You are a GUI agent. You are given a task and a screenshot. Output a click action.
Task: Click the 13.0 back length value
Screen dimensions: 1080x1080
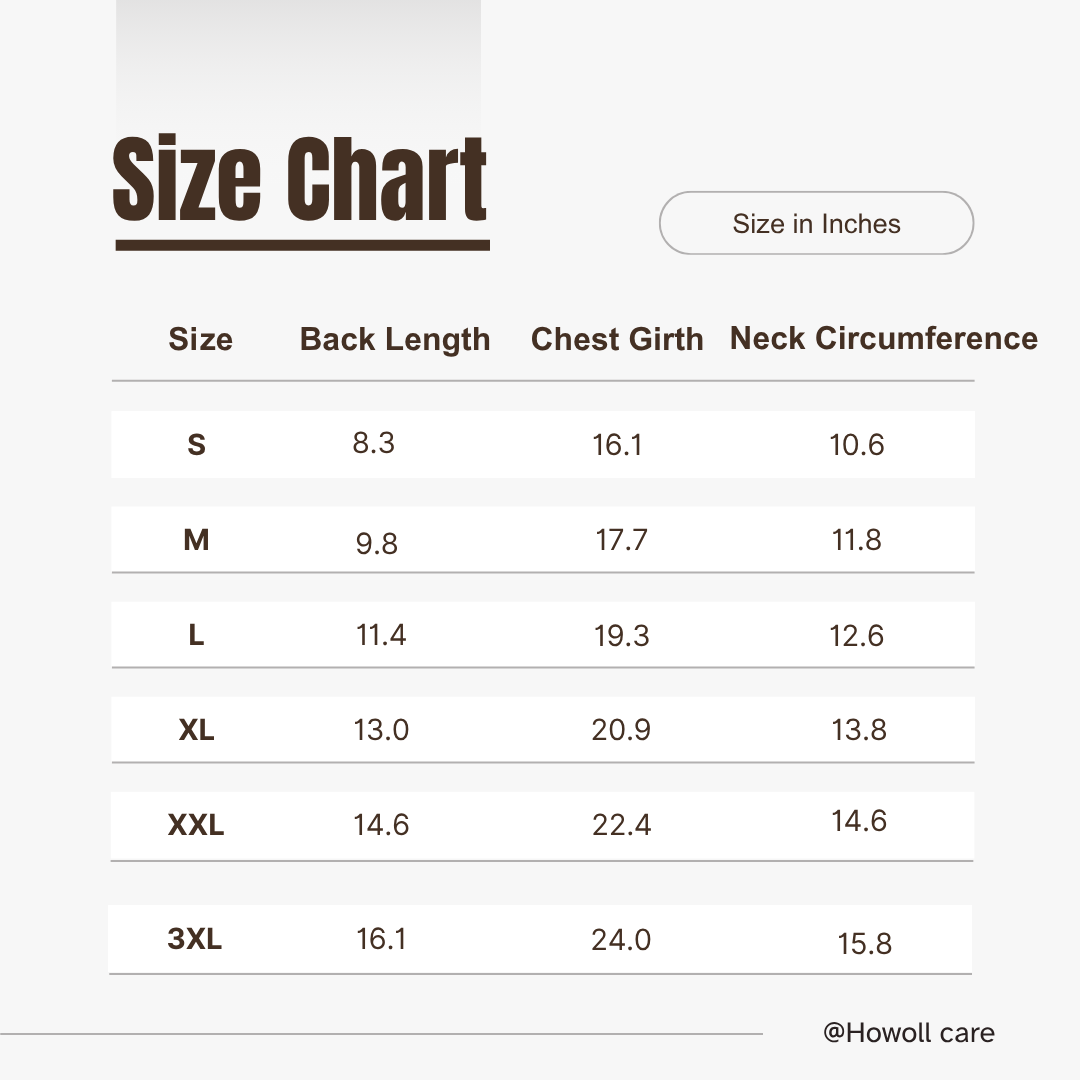381,730
